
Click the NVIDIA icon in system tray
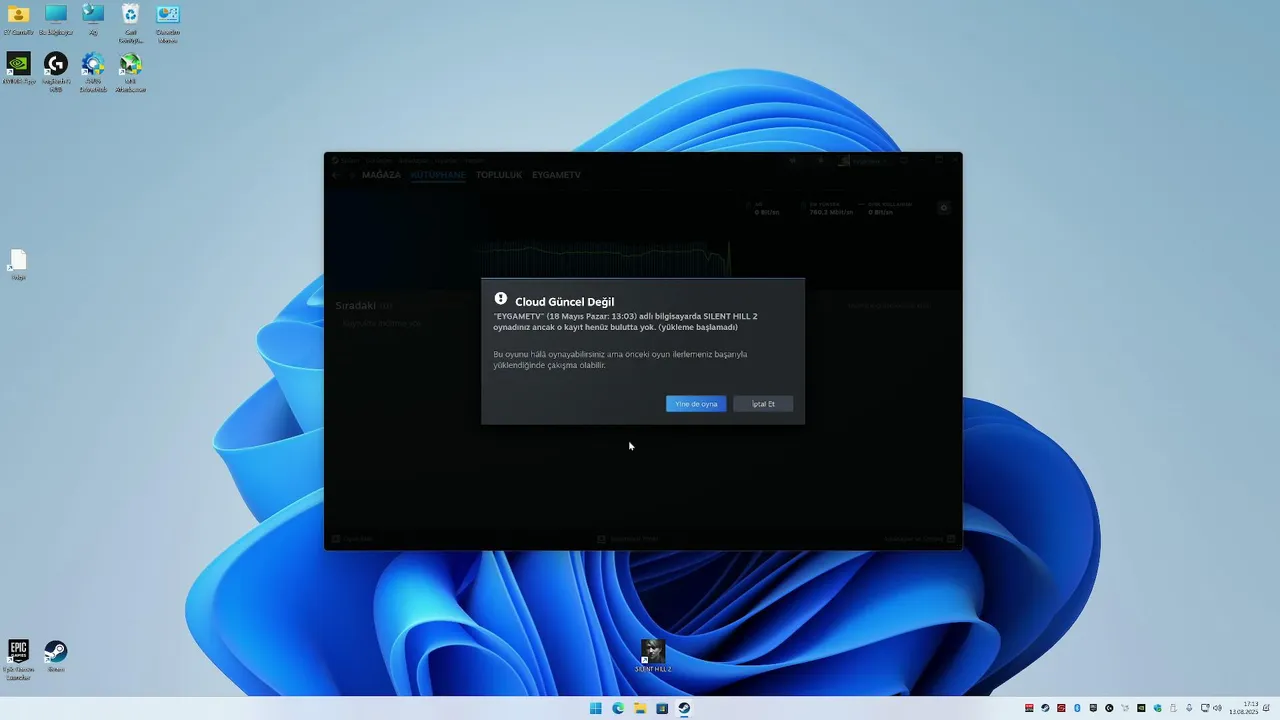1141,708
